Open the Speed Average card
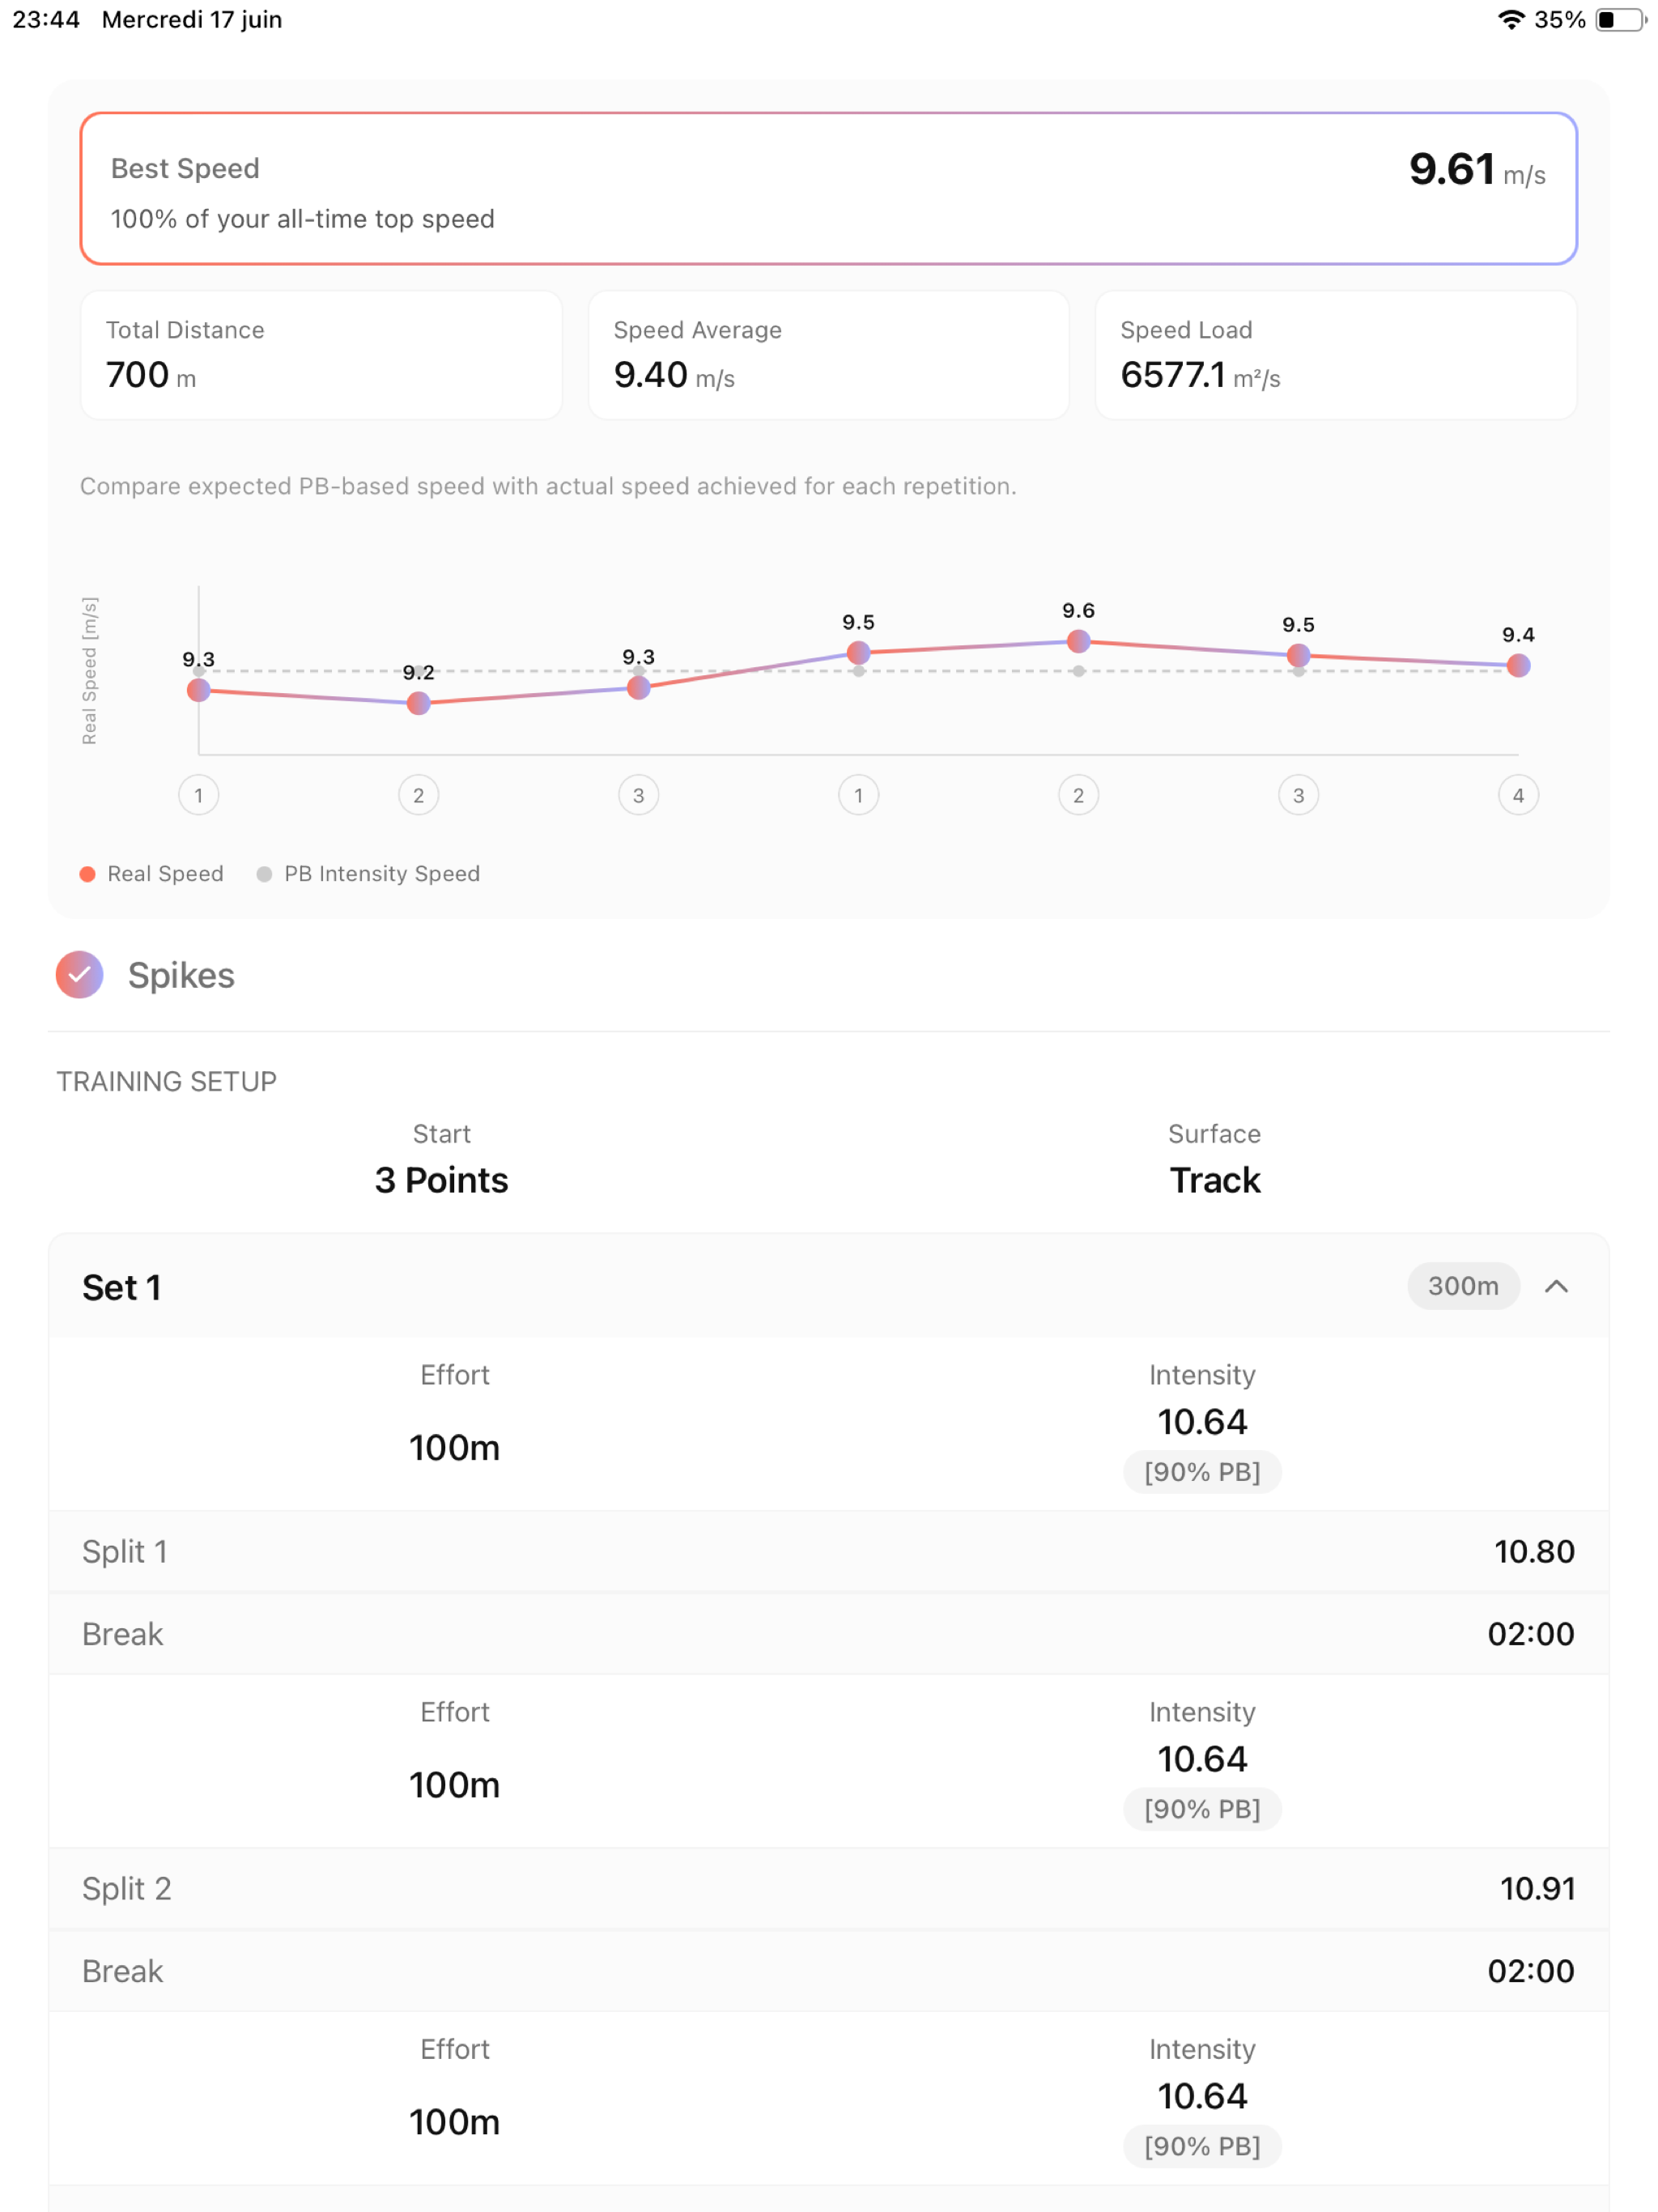This screenshot has width=1658, height=2212. [x=828, y=355]
